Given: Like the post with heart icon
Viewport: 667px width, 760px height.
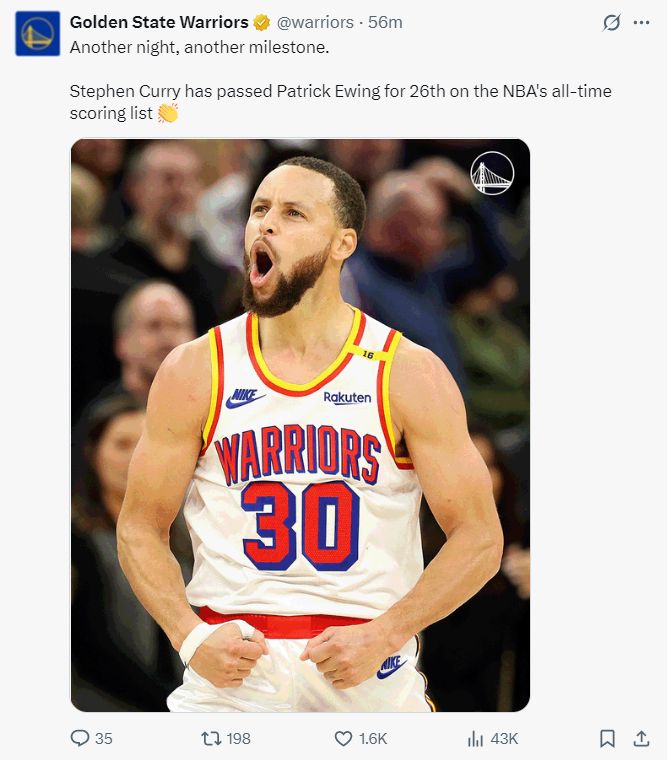Looking at the screenshot, I should coord(343,739).
